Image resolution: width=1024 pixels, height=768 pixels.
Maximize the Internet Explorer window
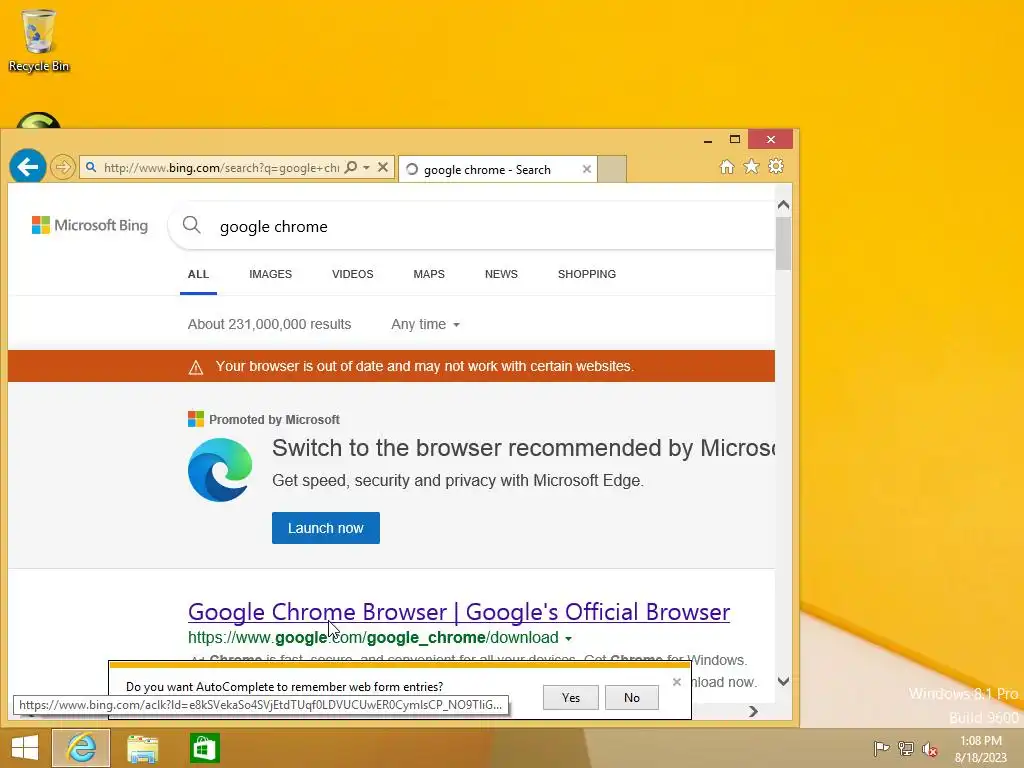735,139
